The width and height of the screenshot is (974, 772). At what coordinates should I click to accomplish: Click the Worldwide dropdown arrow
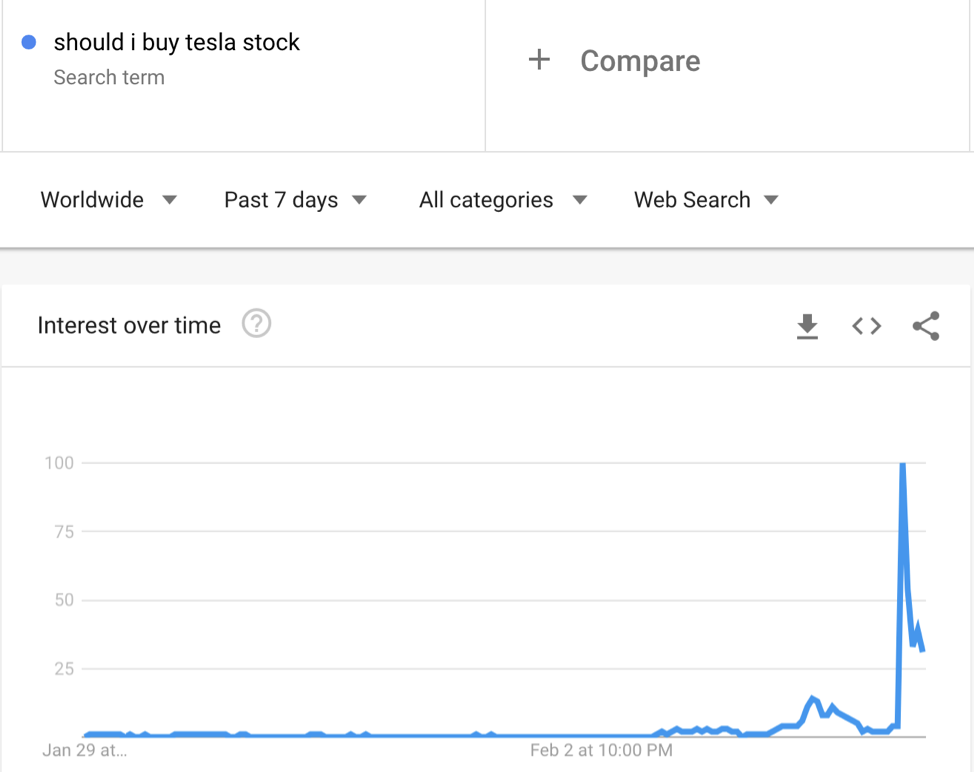pyautogui.click(x=170, y=200)
